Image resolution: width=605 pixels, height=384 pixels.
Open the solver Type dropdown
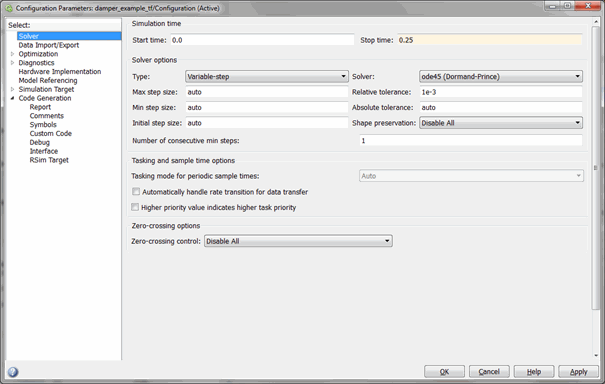267,76
